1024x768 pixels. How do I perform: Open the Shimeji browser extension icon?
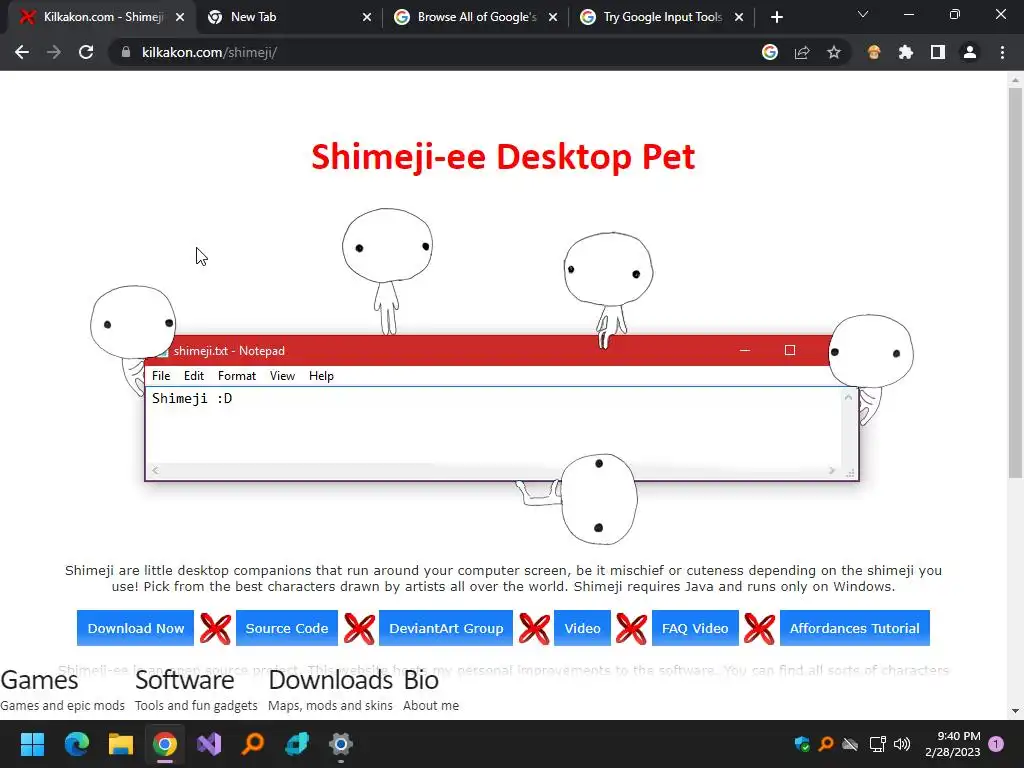point(874,52)
